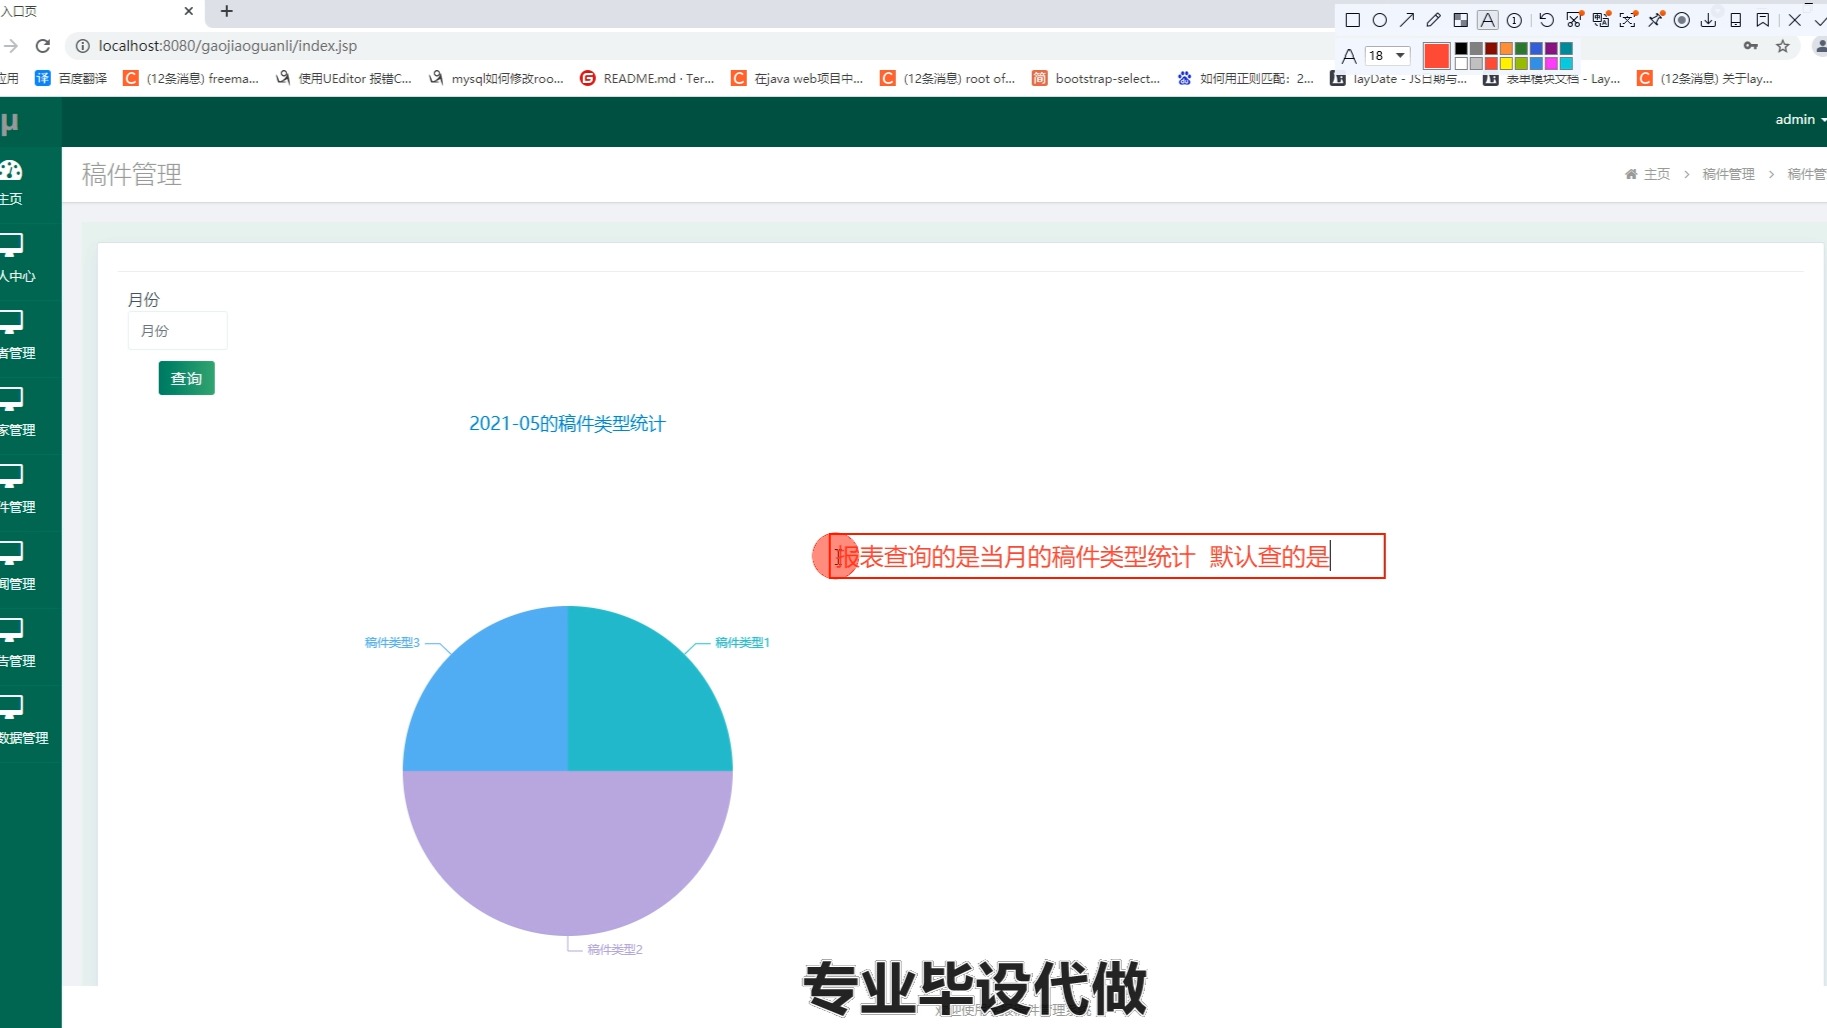
Task: Expand the admin user dropdown
Action: [1800, 119]
